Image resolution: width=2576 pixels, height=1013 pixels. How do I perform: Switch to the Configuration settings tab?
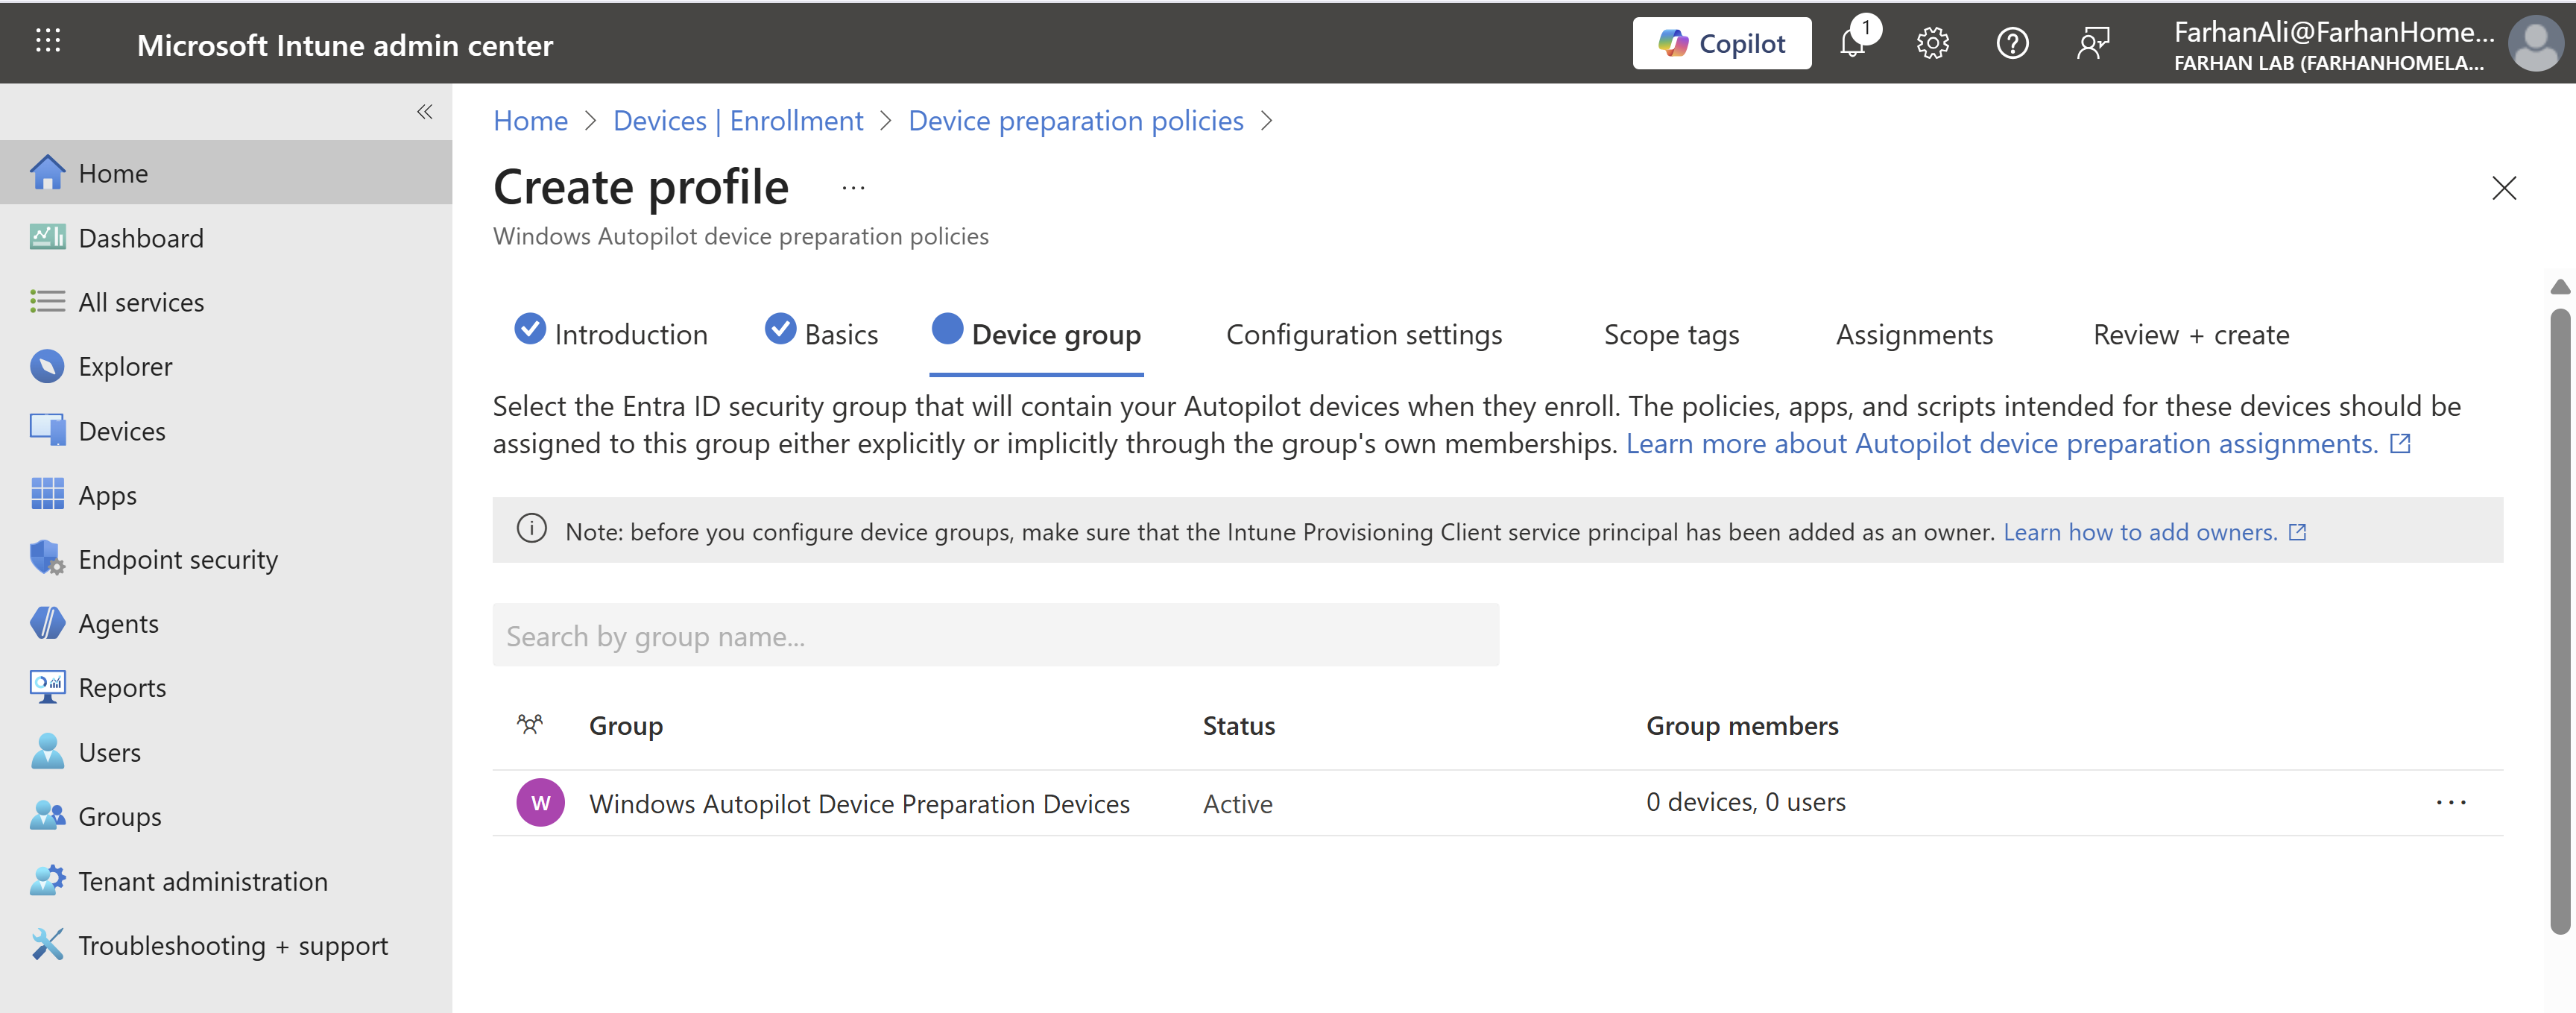tap(1363, 334)
